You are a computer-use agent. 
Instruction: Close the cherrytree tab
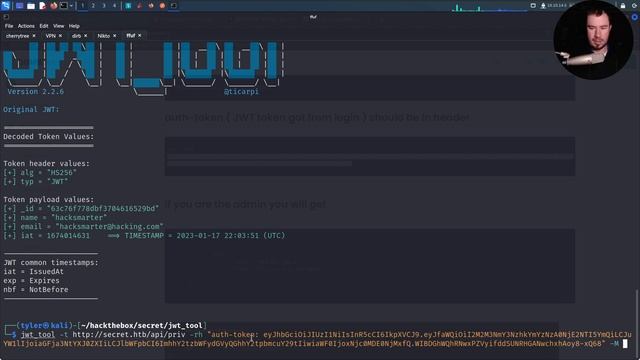[34, 36]
